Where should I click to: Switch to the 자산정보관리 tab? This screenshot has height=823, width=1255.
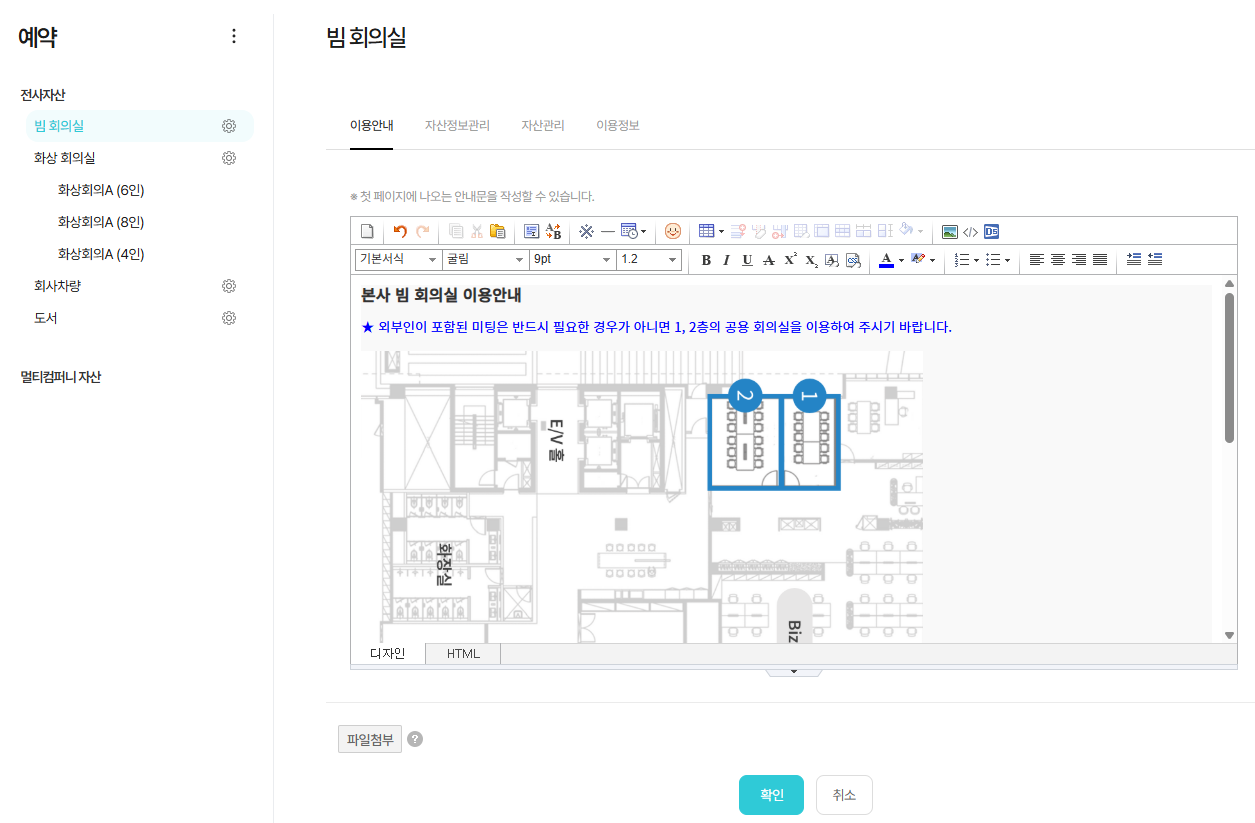457,126
